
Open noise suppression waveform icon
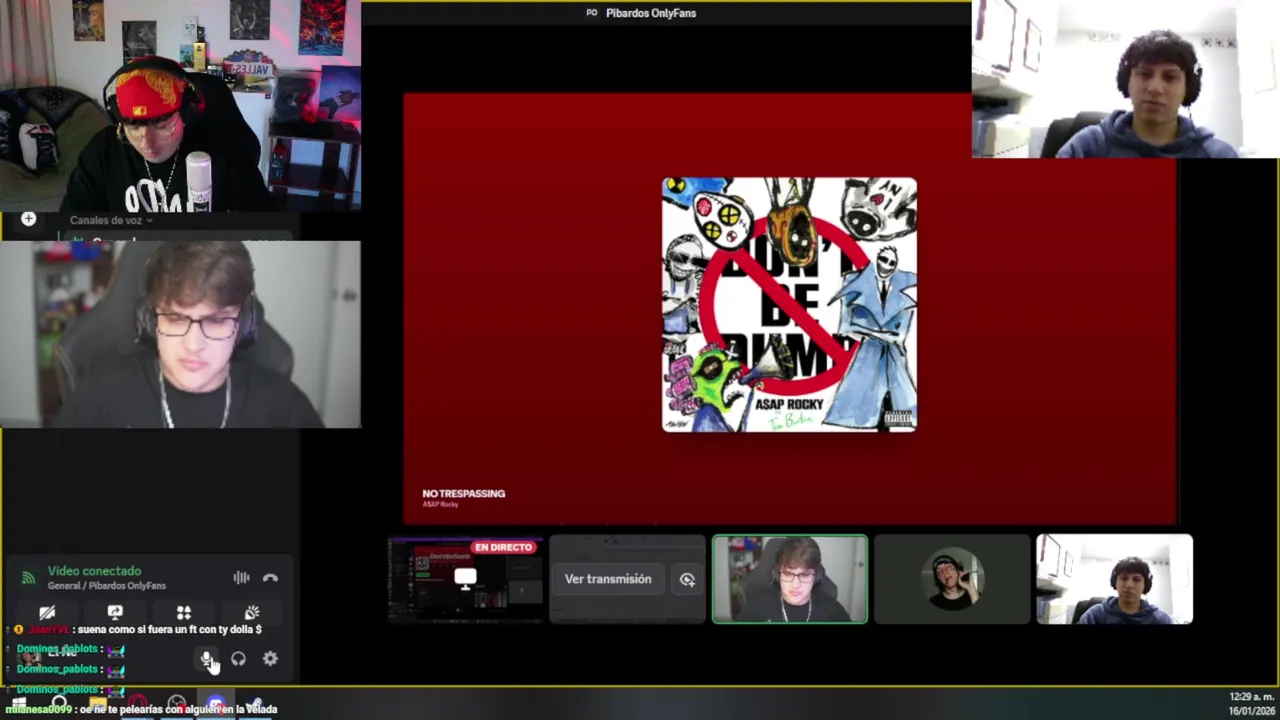click(241, 577)
